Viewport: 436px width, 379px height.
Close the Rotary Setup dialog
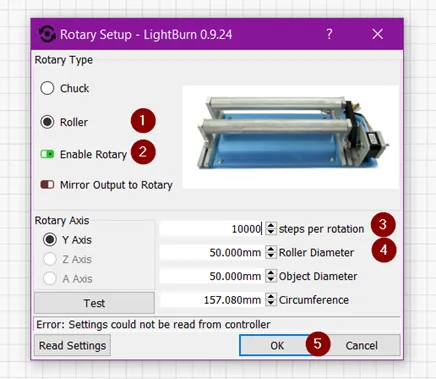tap(378, 34)
